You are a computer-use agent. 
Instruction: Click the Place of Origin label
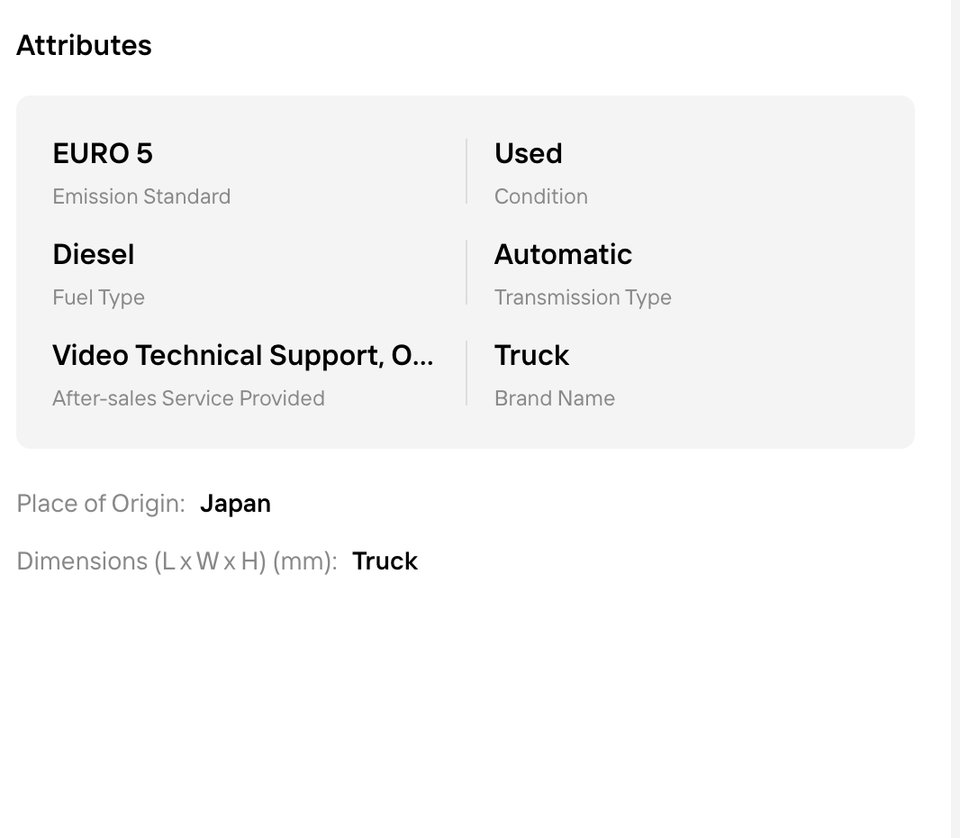(100, 503)
